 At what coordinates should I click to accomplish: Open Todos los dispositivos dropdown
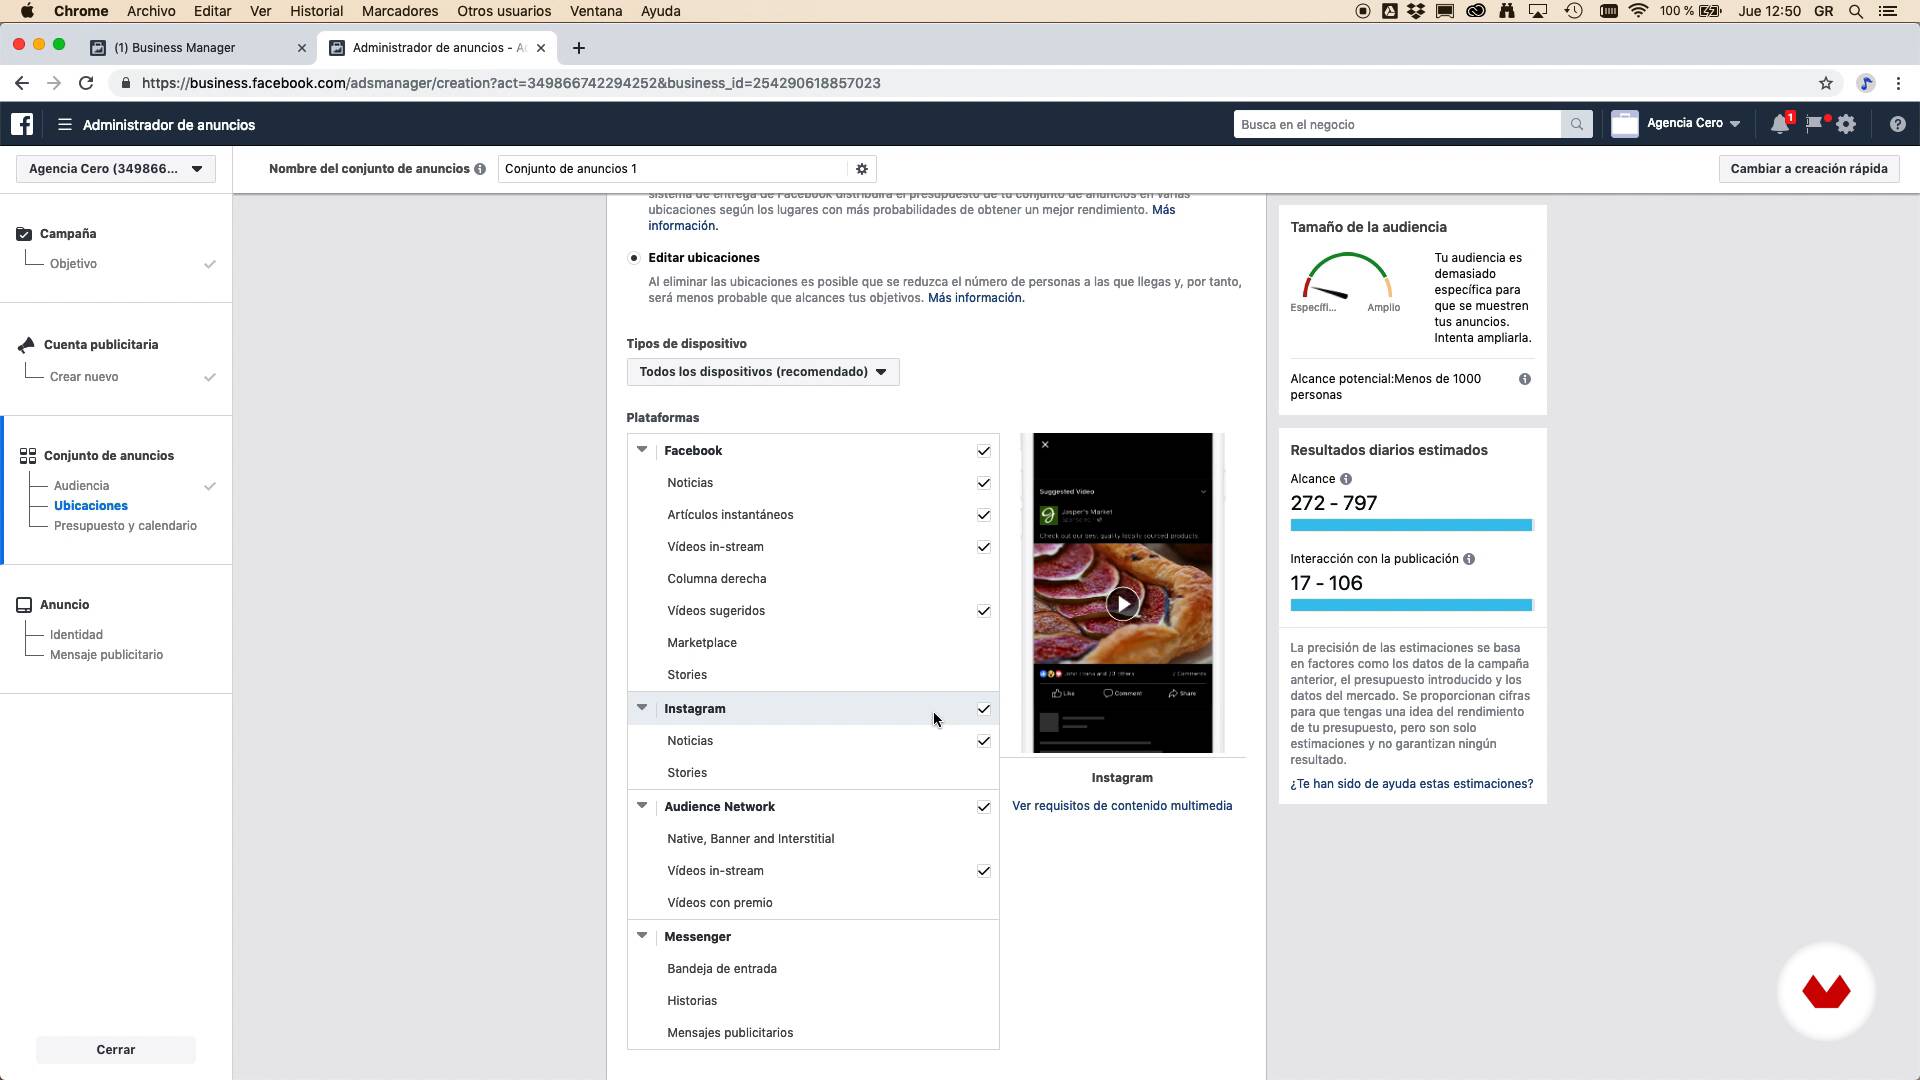(762, 372)
